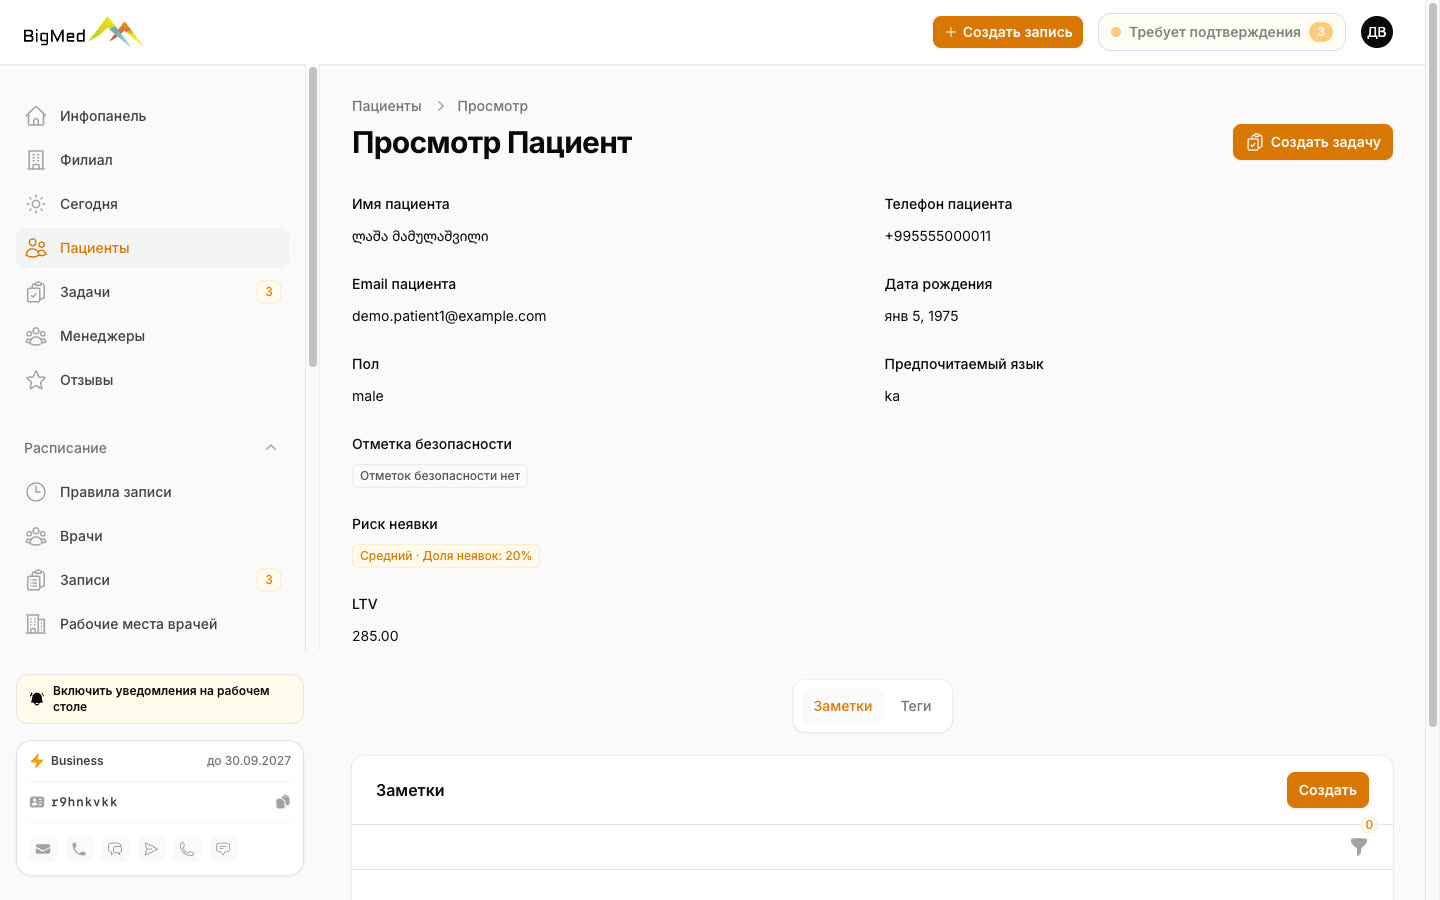Click Создать in the Заметки panel

point(1328,790)
